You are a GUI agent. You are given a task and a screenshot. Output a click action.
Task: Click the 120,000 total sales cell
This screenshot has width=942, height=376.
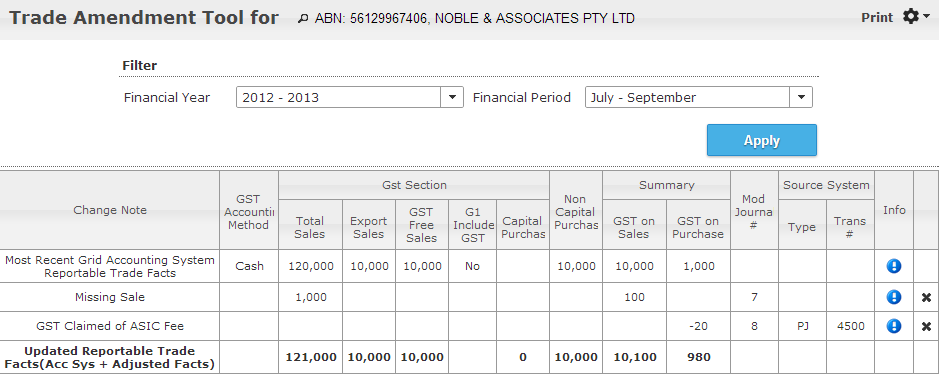pos(310,266)
